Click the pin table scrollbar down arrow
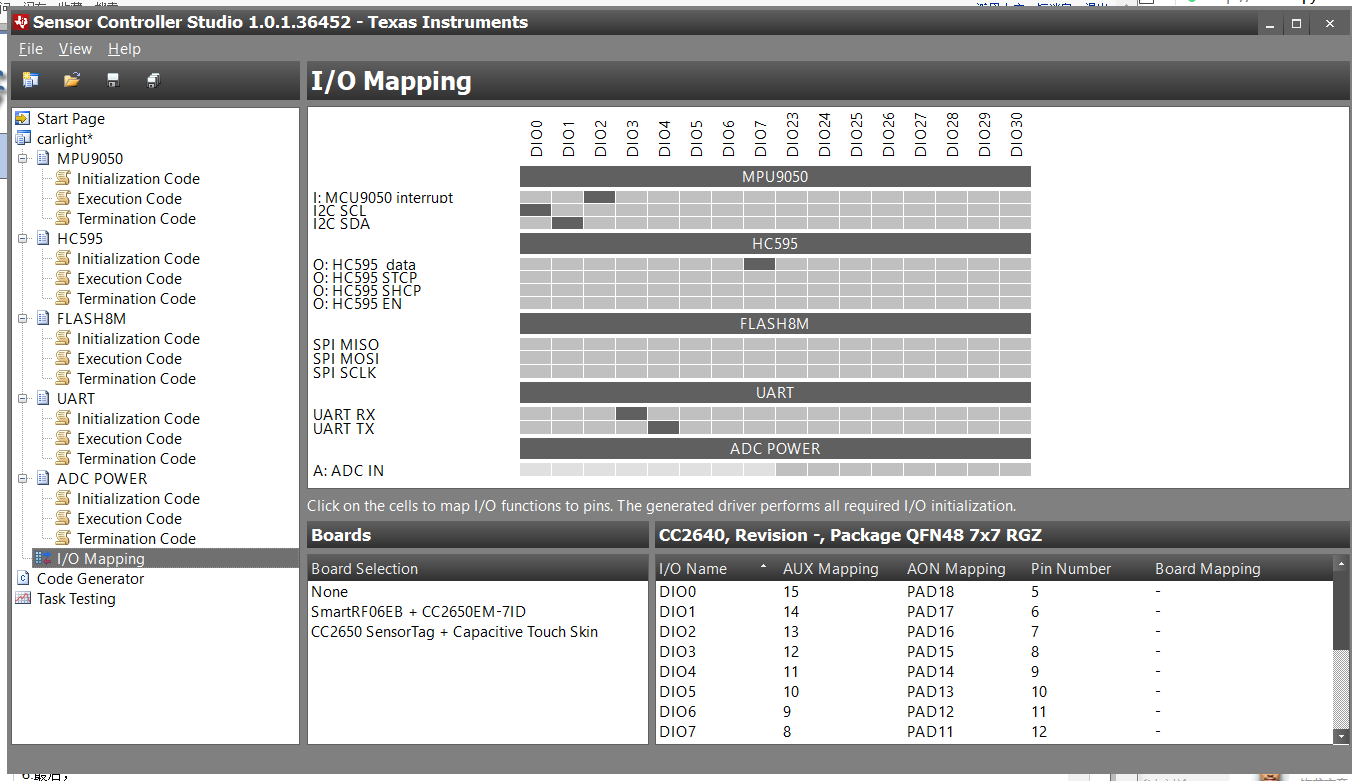This screenshot has height=781, width=1352. 1341,735
